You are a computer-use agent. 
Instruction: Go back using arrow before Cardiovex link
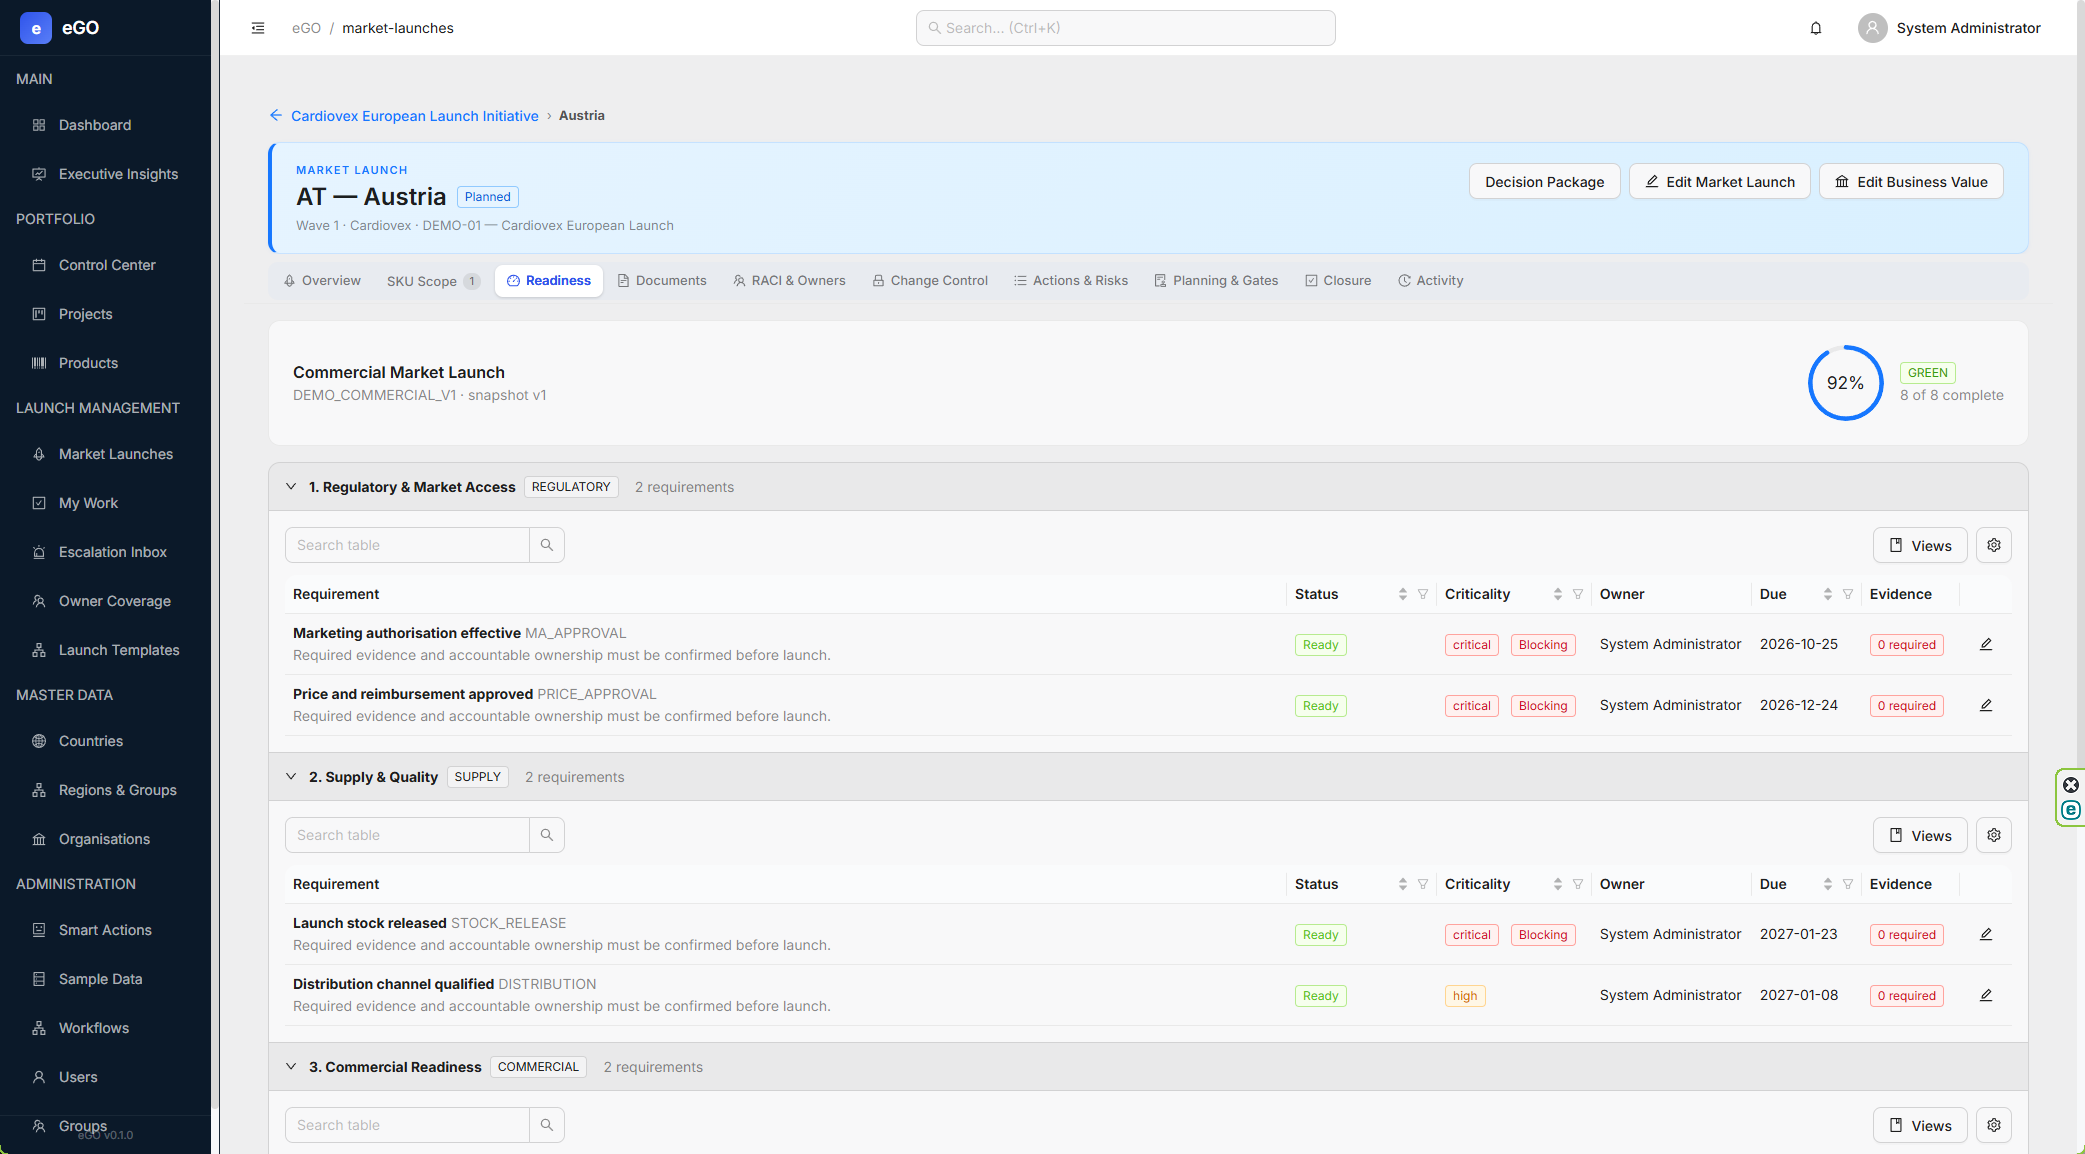click(x=276, y=116)
